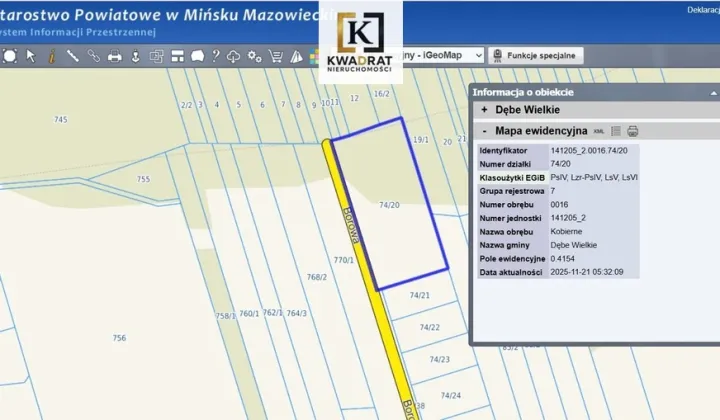Image resolution: width=720 pixels, height=420 pixels.
Task: Click parcel 762/1 label on map
Action: point(273,313)
